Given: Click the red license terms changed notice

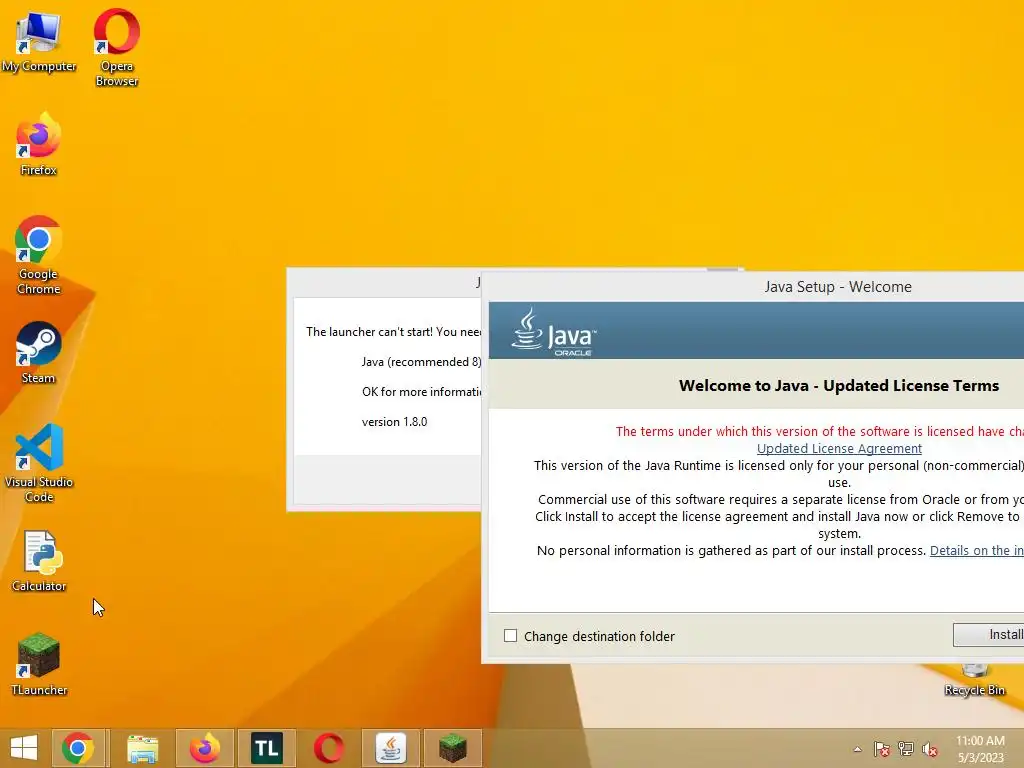Looking at the screenshot, I should [820, 432].
